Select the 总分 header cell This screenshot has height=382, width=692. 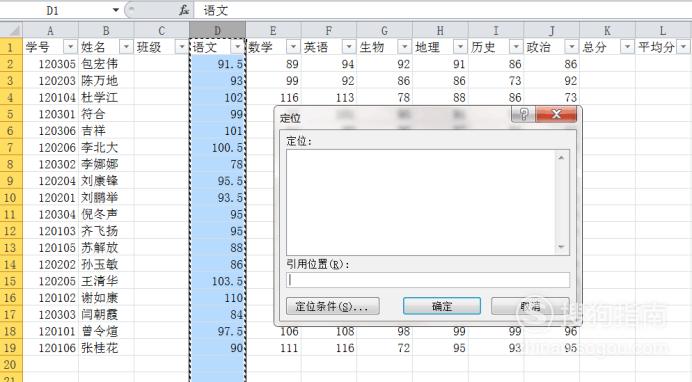tap(607, 47)
